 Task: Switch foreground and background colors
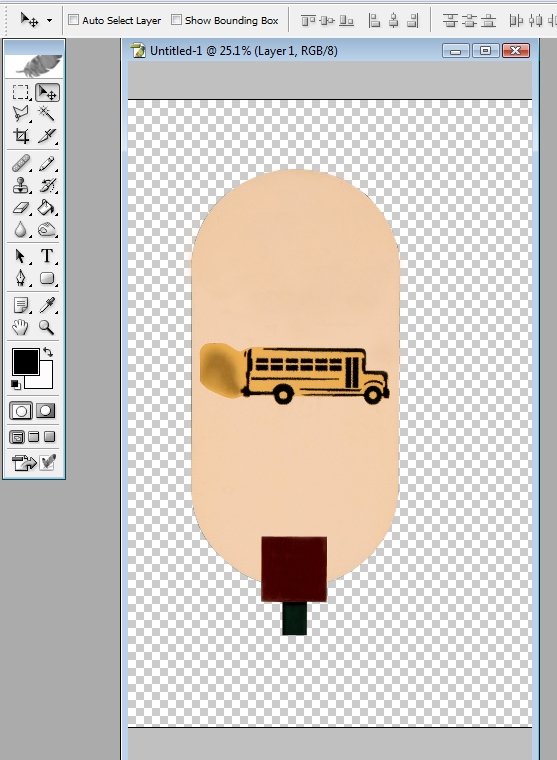pyautogui.click(x=48, y=352)
